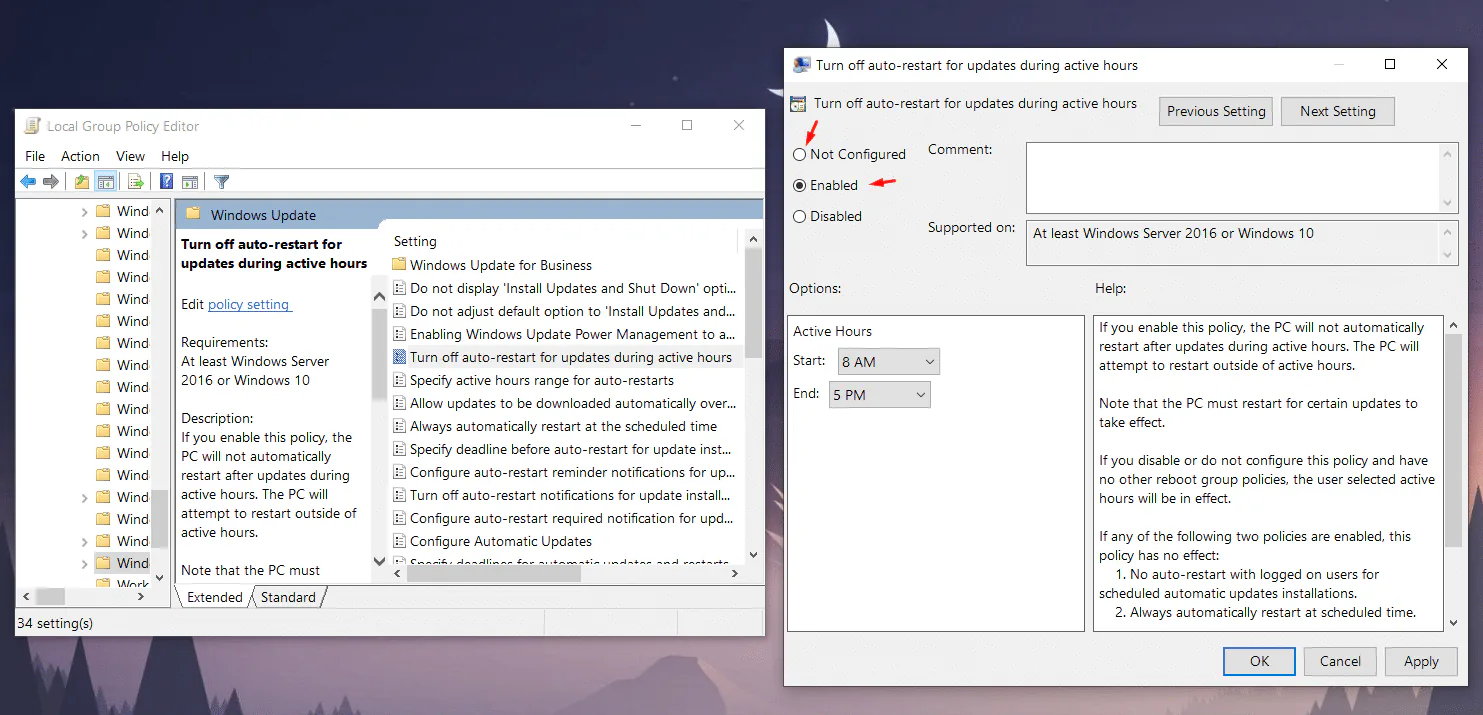Click the Up One Level folder toolbar icon
The image size is (1483, 715).
[x=82, y=182]
